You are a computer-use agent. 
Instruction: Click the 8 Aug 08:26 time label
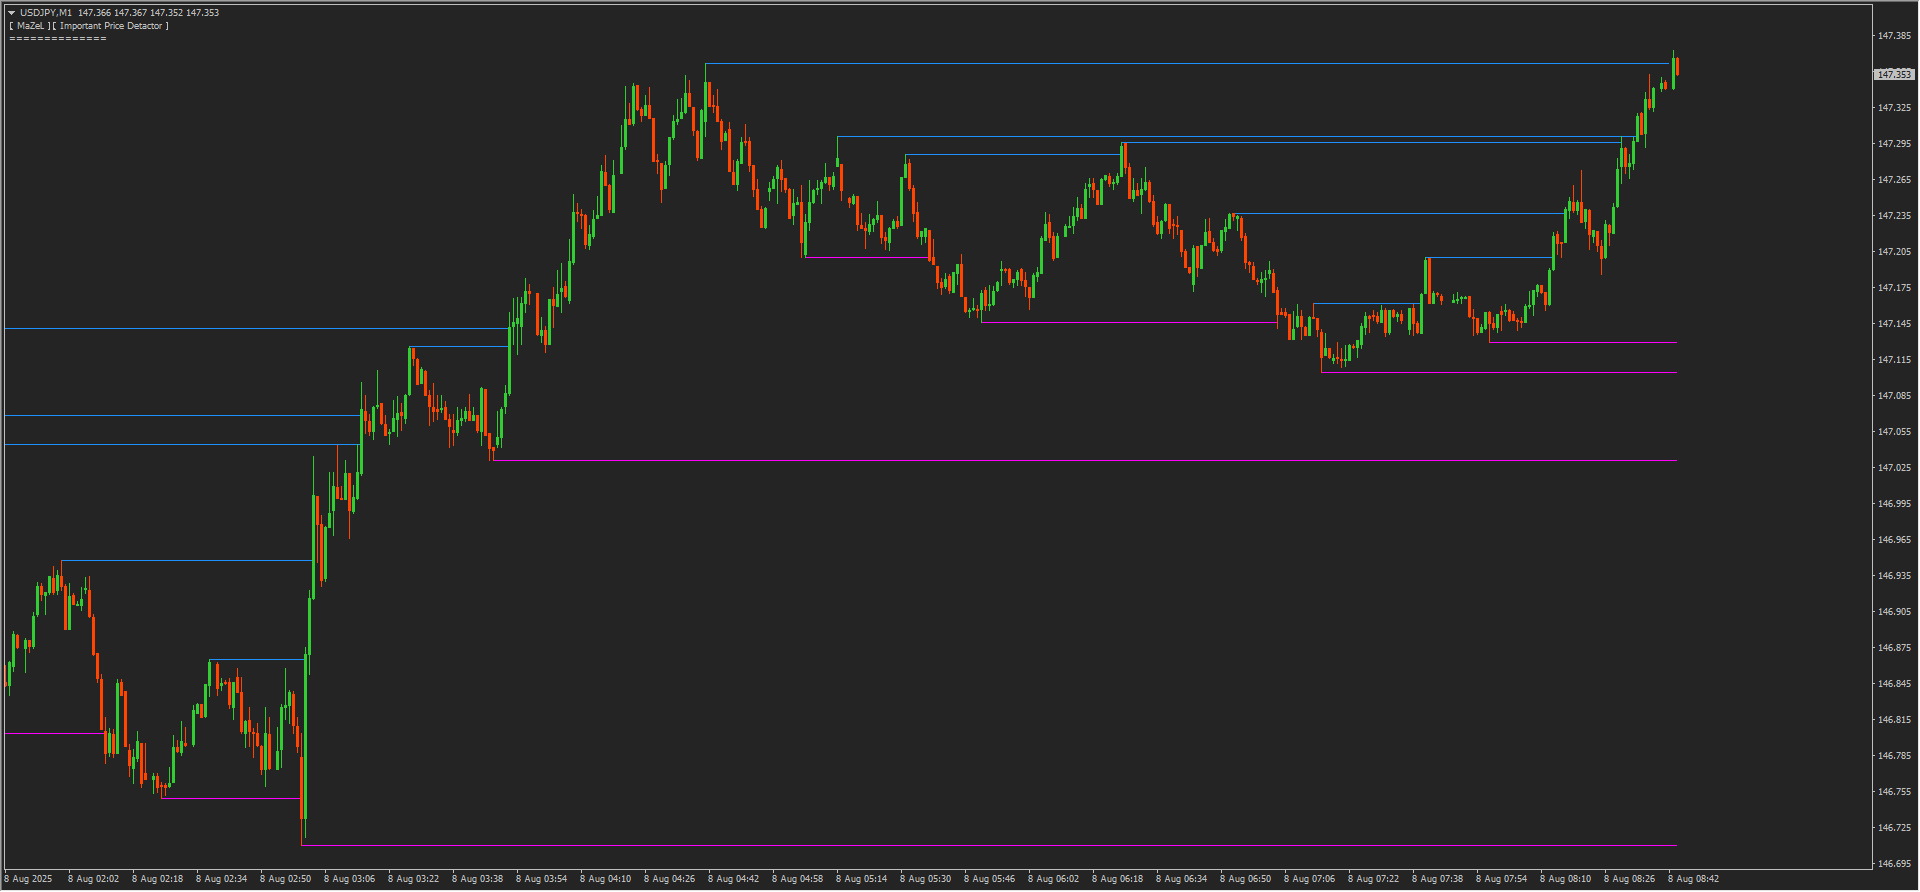[x=1629, y=880]
